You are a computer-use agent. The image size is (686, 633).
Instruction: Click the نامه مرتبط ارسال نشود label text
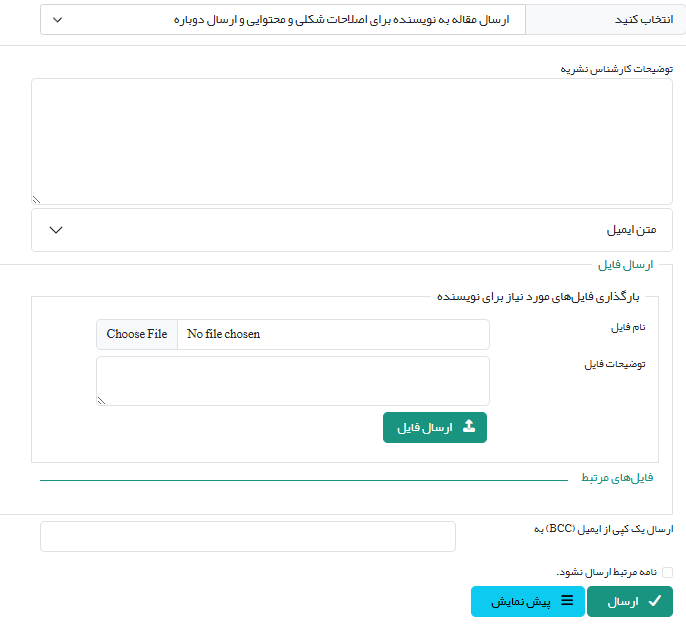click(606, 572)
